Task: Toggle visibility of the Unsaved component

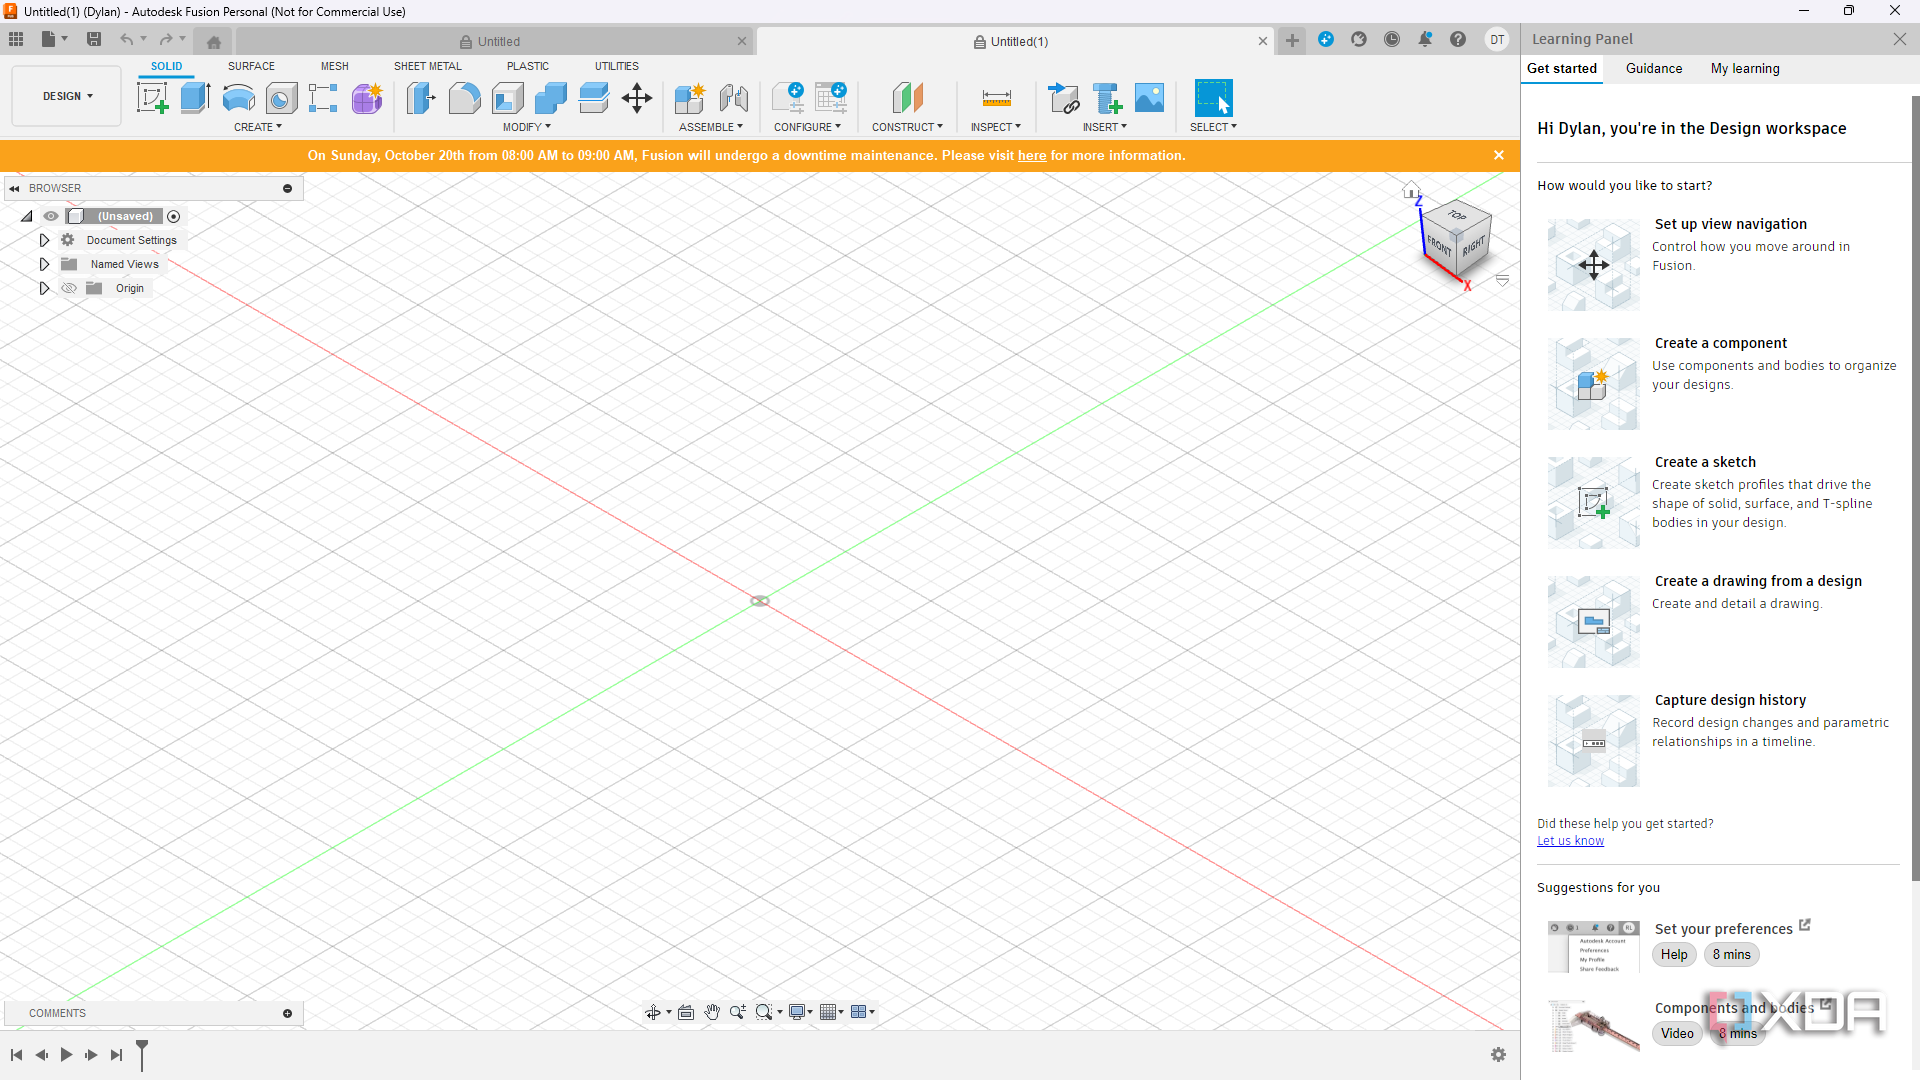Action: click(x=51, y=216)
